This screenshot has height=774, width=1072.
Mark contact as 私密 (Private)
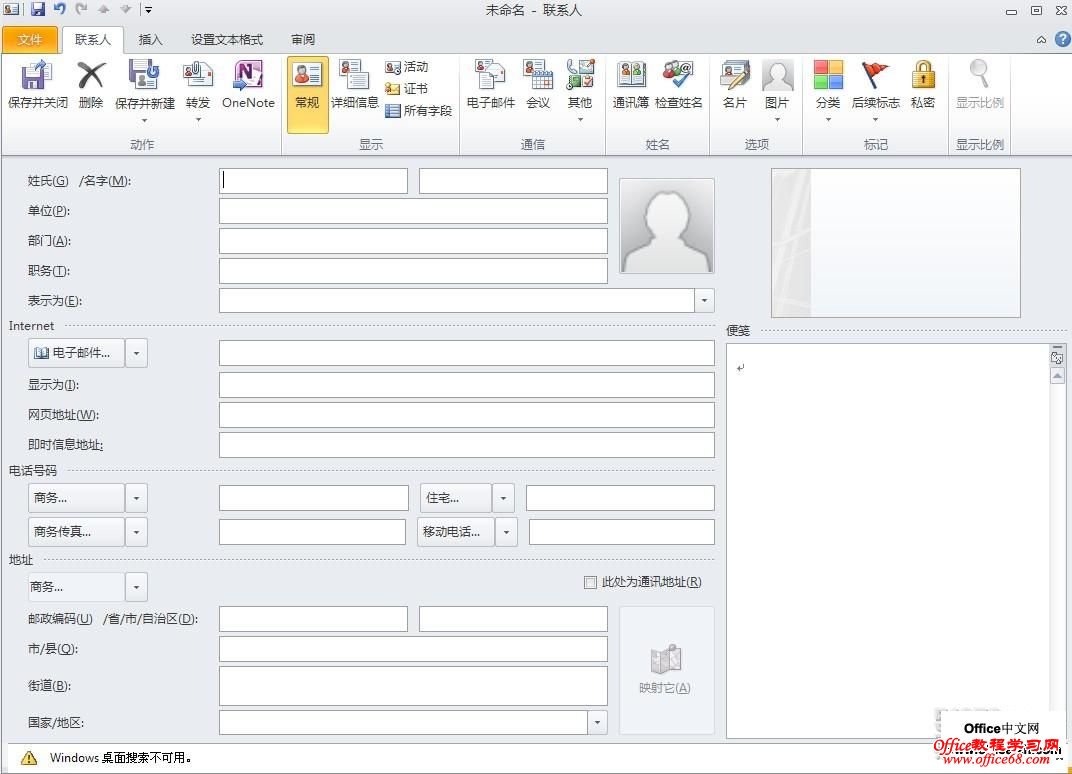coord(922,90)
